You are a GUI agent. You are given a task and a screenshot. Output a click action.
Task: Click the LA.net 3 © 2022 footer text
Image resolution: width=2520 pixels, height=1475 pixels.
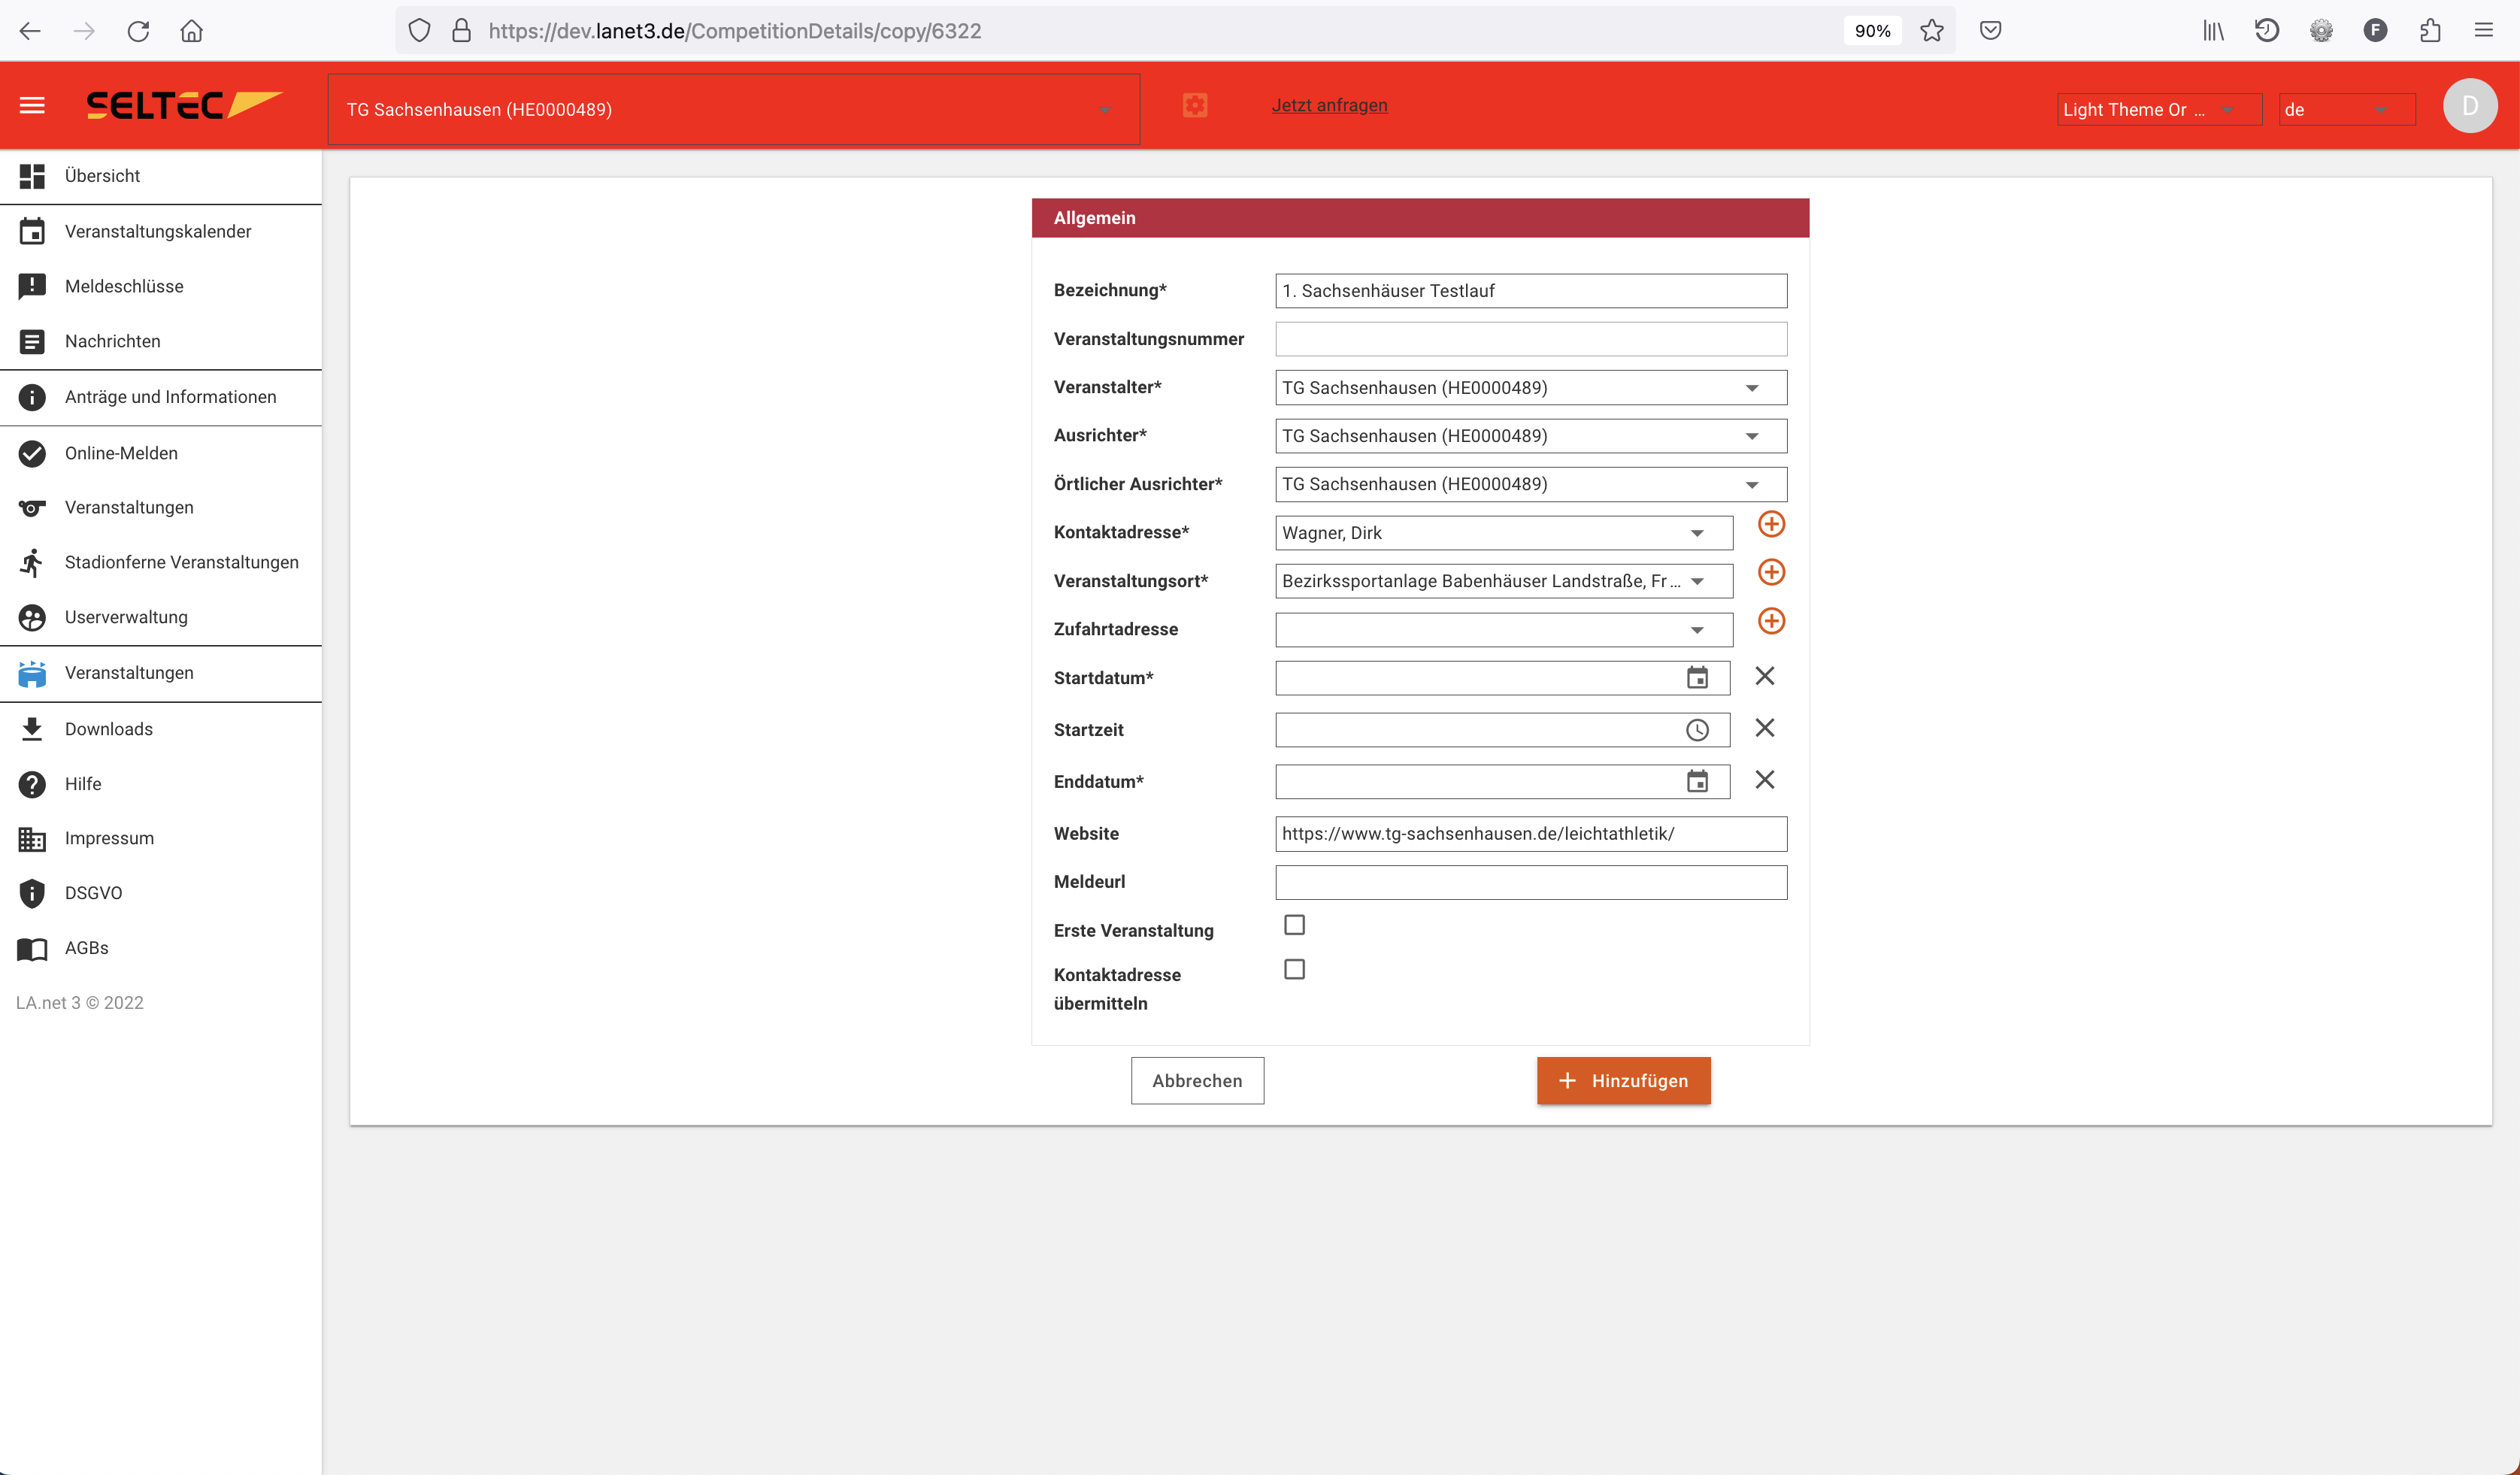[x=80, y=1003]
